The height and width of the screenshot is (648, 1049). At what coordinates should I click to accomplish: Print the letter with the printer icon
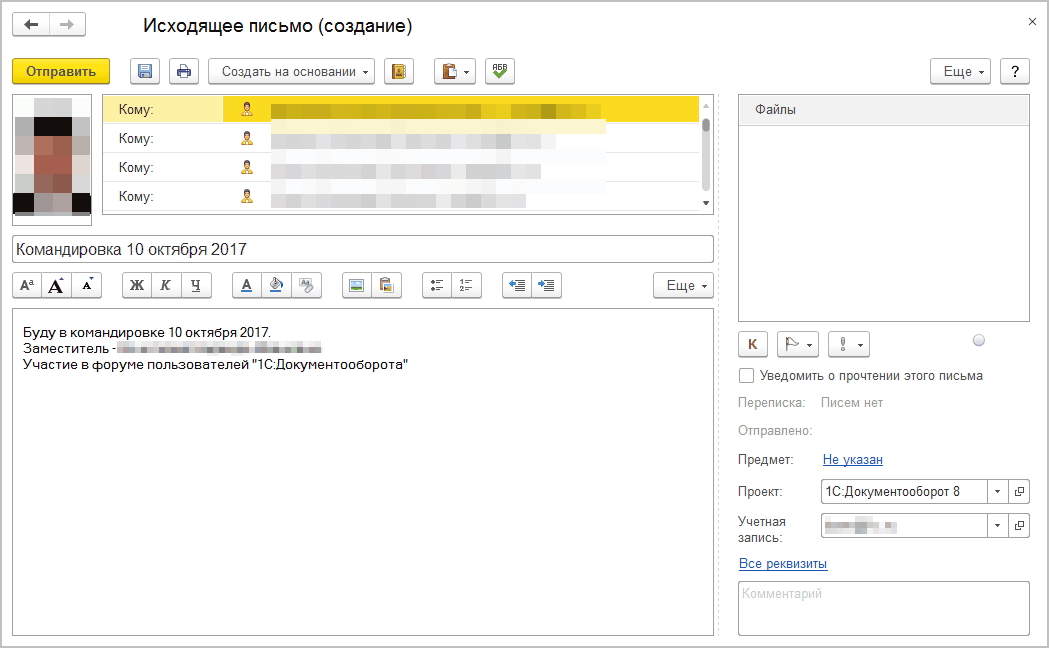[184, 72]
